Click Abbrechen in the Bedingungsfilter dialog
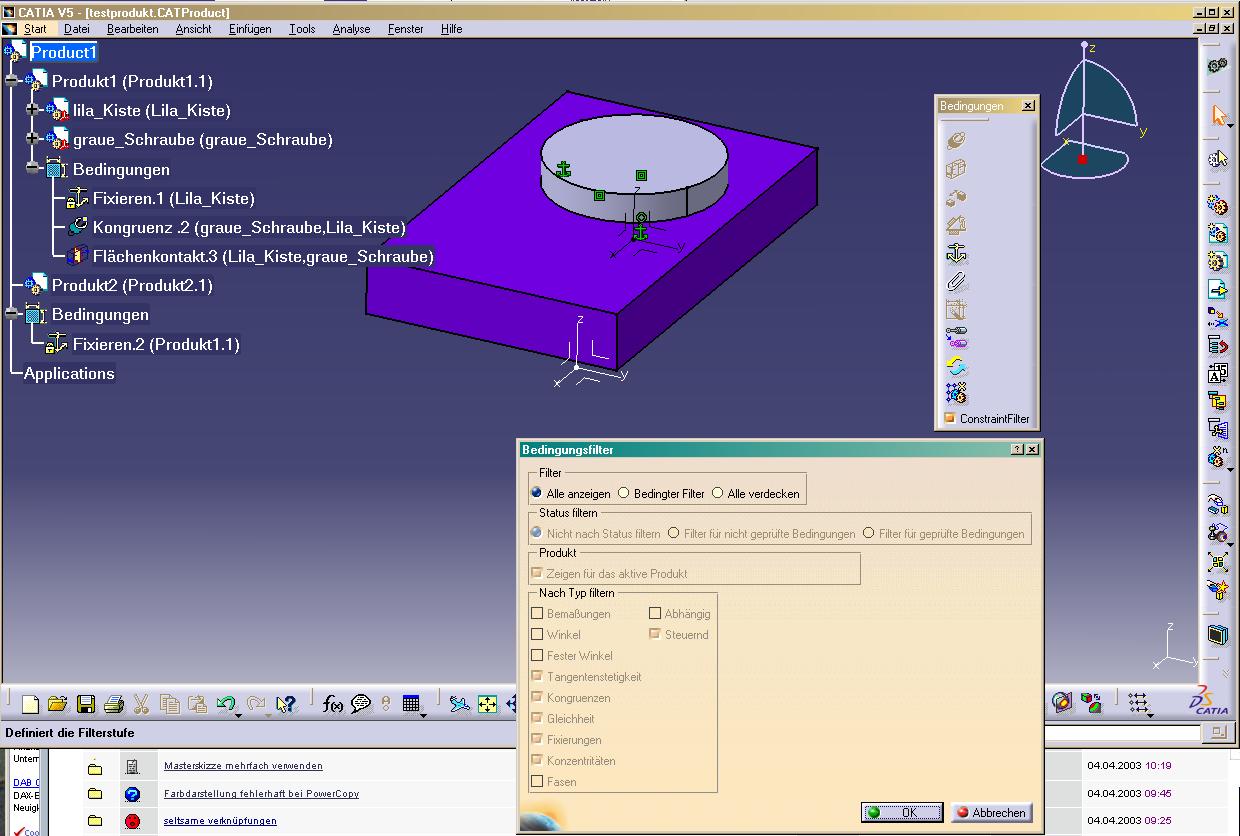The image size is (1240, 836). pos(991,812)
